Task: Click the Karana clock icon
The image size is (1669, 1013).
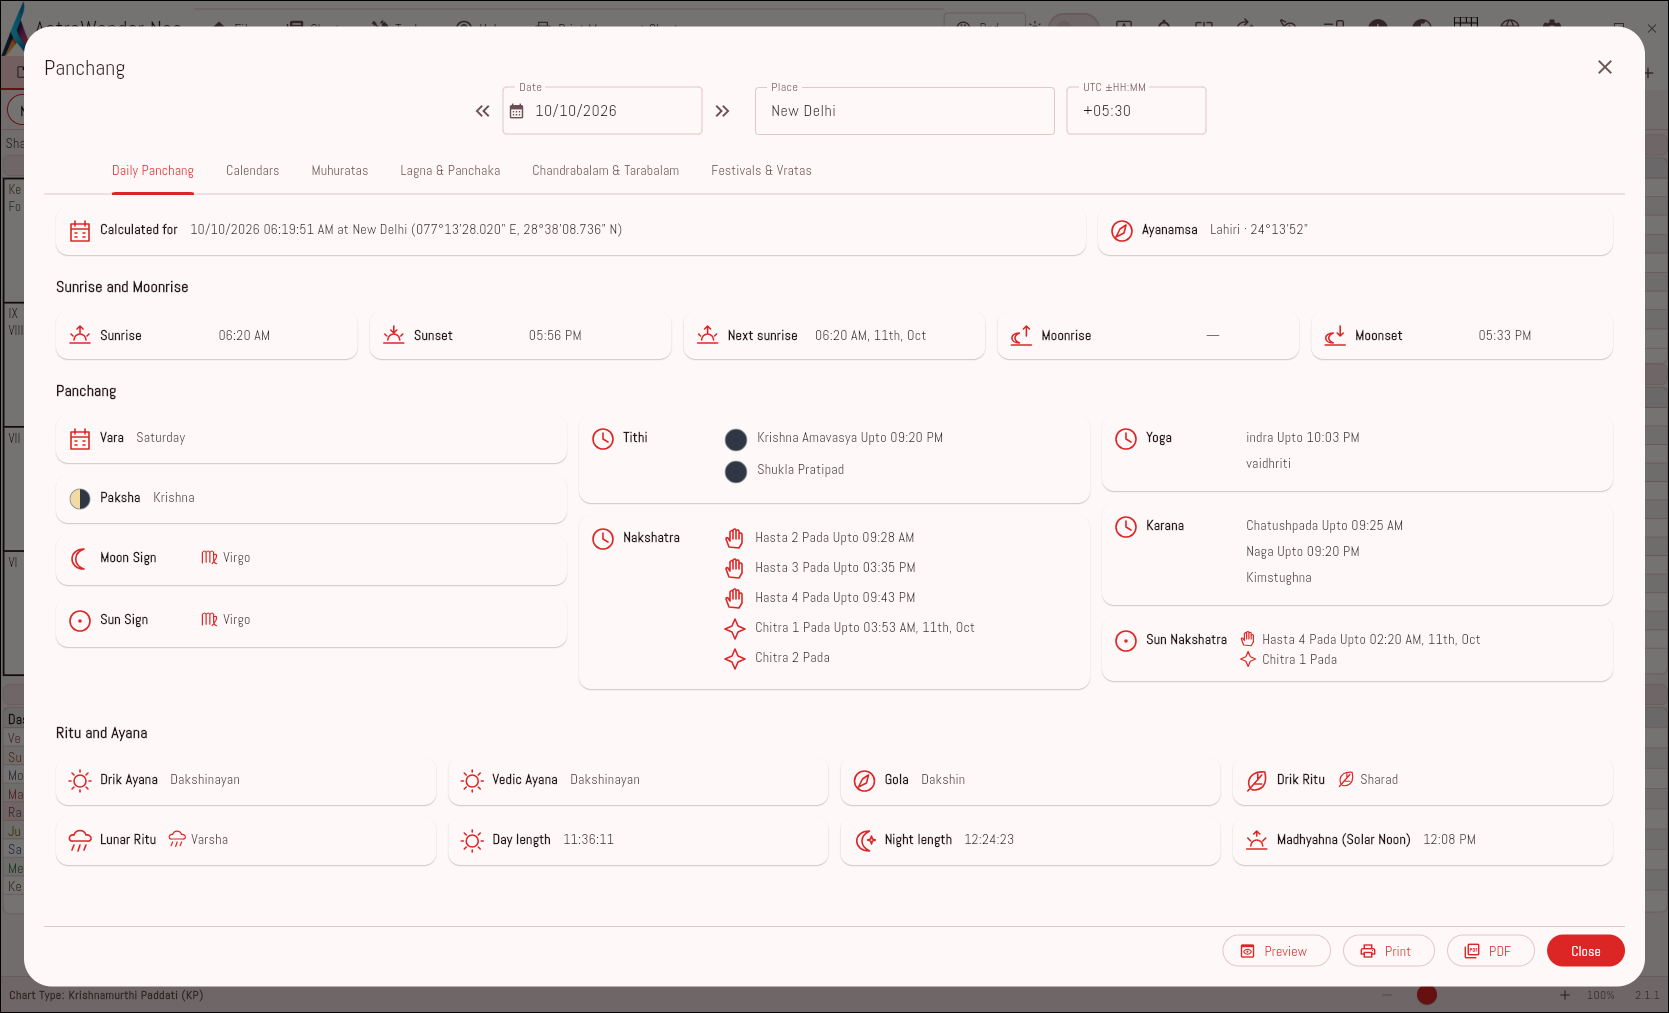Action: pos(1126,527)
